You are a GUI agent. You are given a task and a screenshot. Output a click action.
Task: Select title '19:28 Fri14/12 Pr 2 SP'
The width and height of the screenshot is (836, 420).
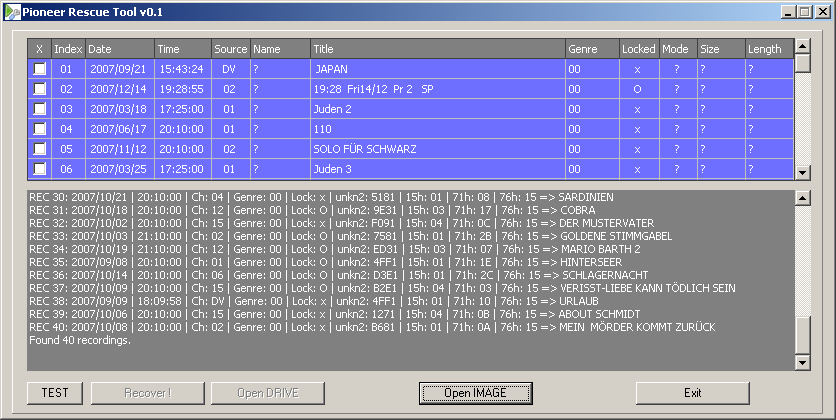438,89
